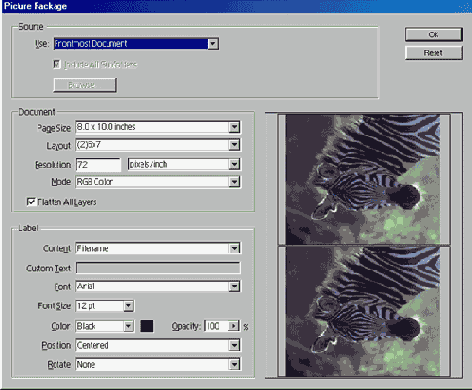Open the label Content dropdown
This screenshot has width=472, height=390.
click(158, 248)
